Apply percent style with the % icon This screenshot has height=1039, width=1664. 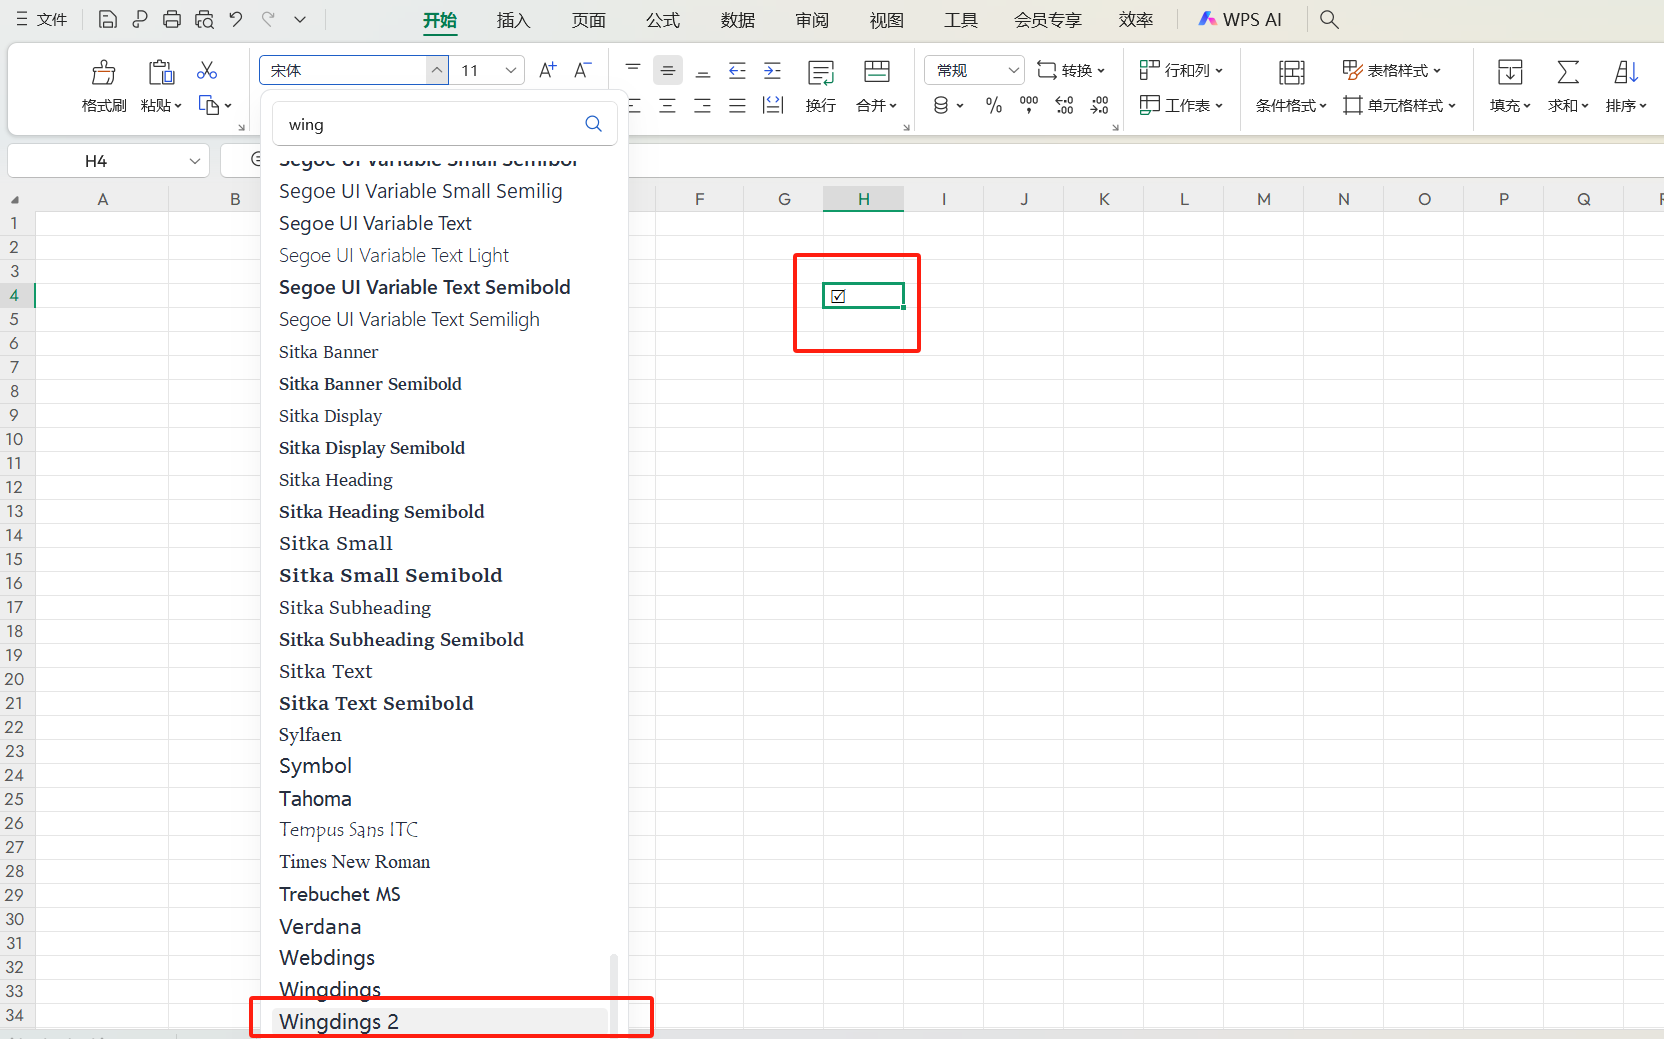click(993, 105)
